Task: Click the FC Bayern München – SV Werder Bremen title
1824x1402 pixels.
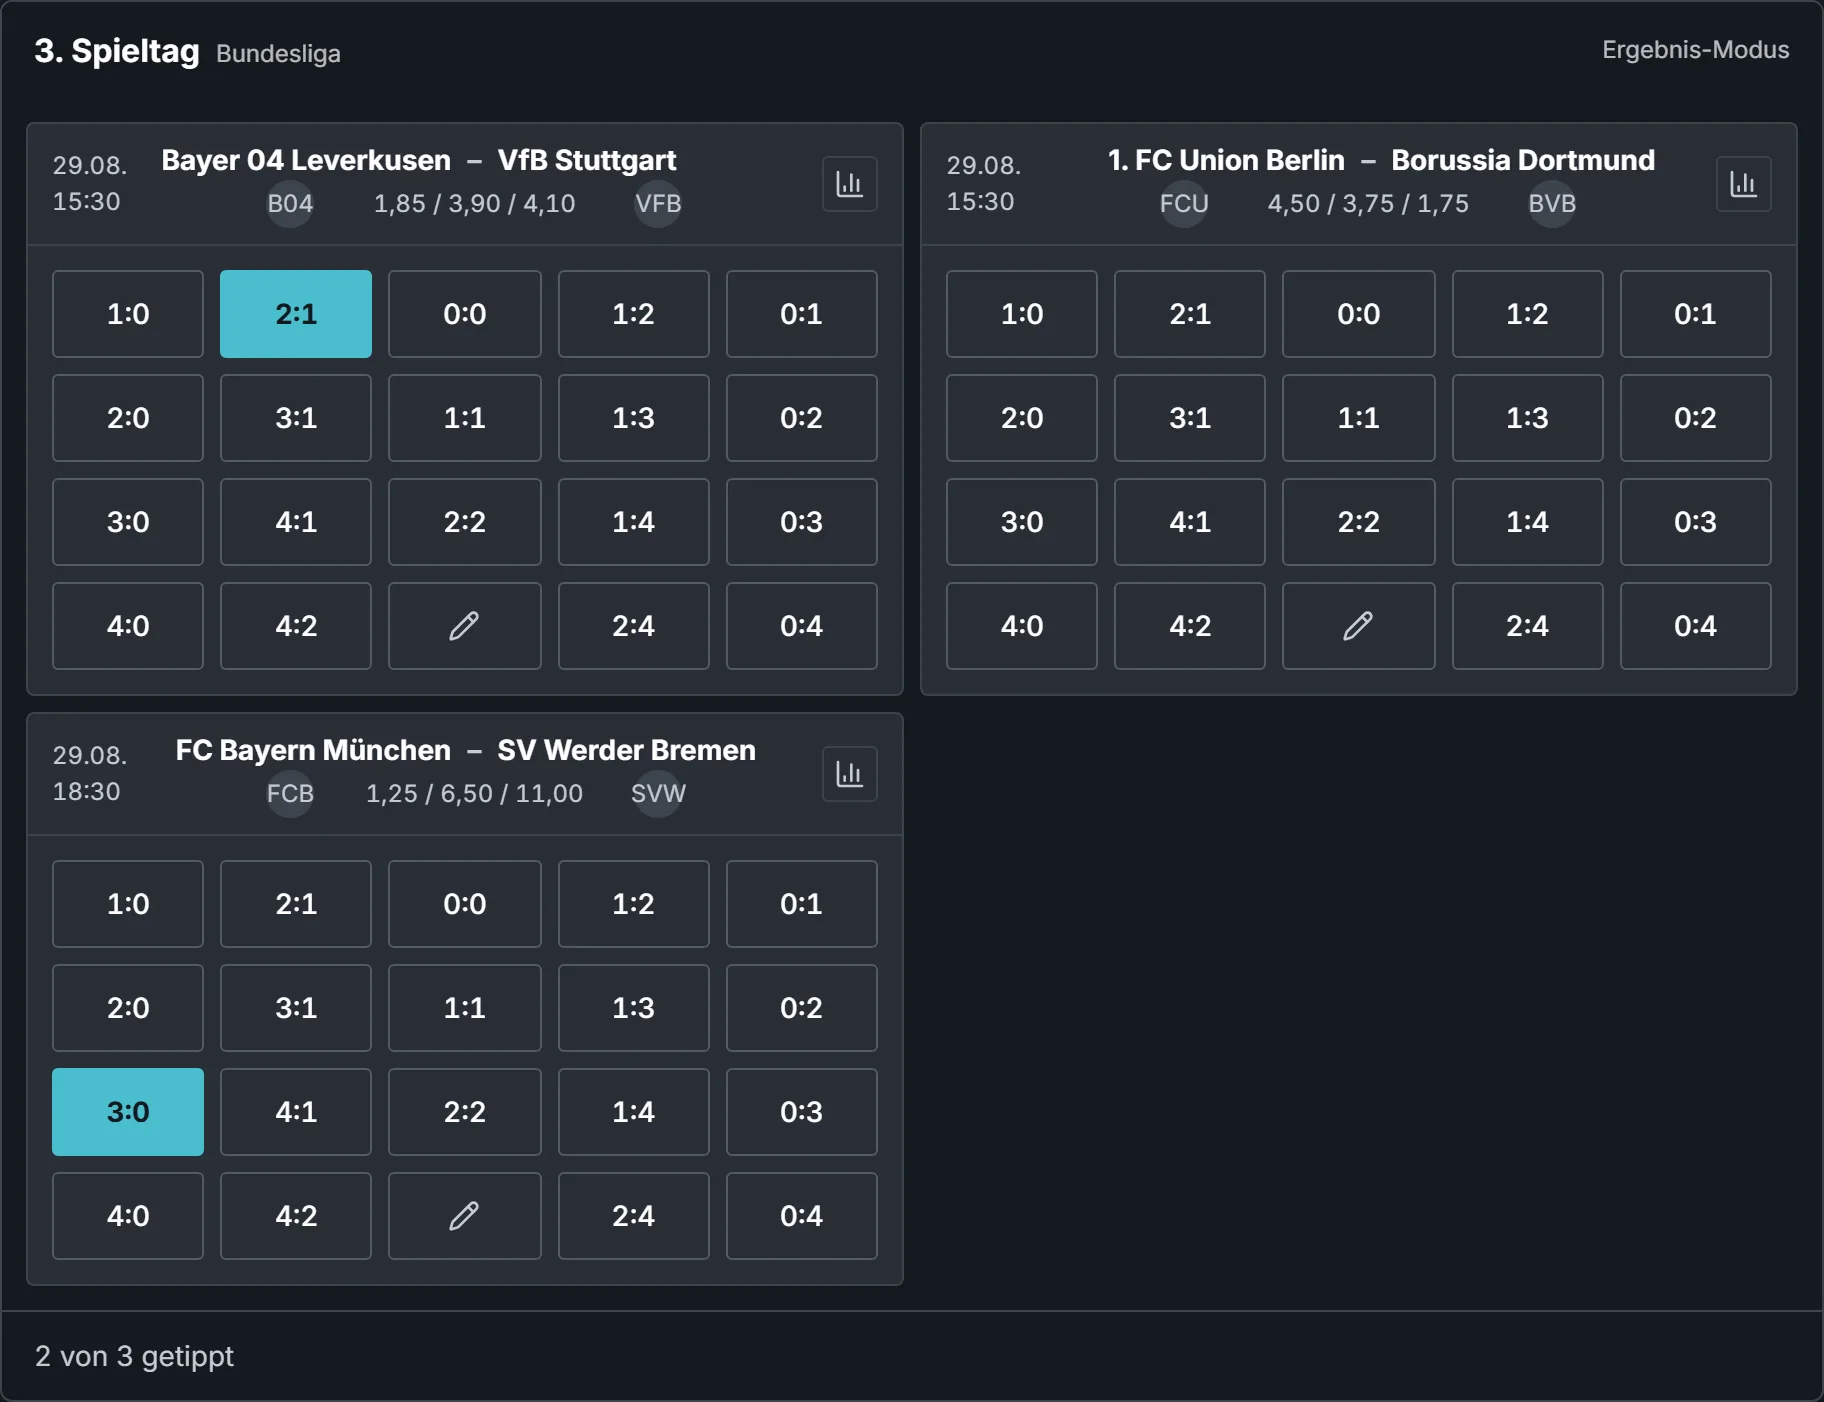Action: click(x=466, y=750)
